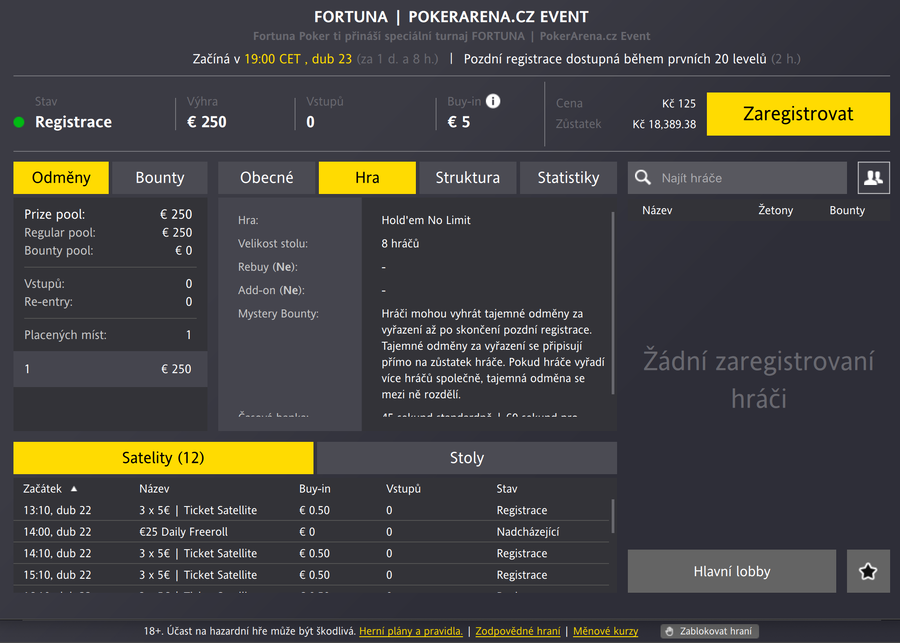The width and height of the screenshot is (900, 643).
Task: Click the satellites Buy-in column header
Action: 315,489
